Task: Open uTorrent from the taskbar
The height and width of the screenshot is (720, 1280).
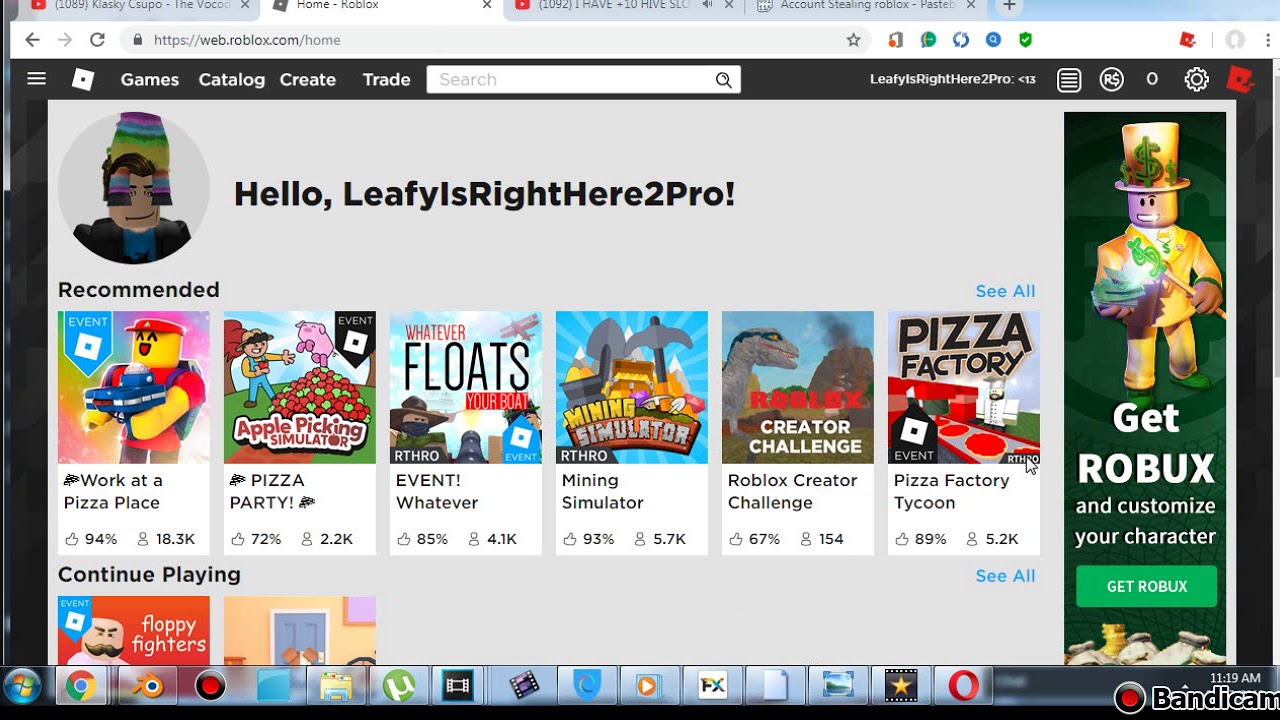Action: click(400, 686)
